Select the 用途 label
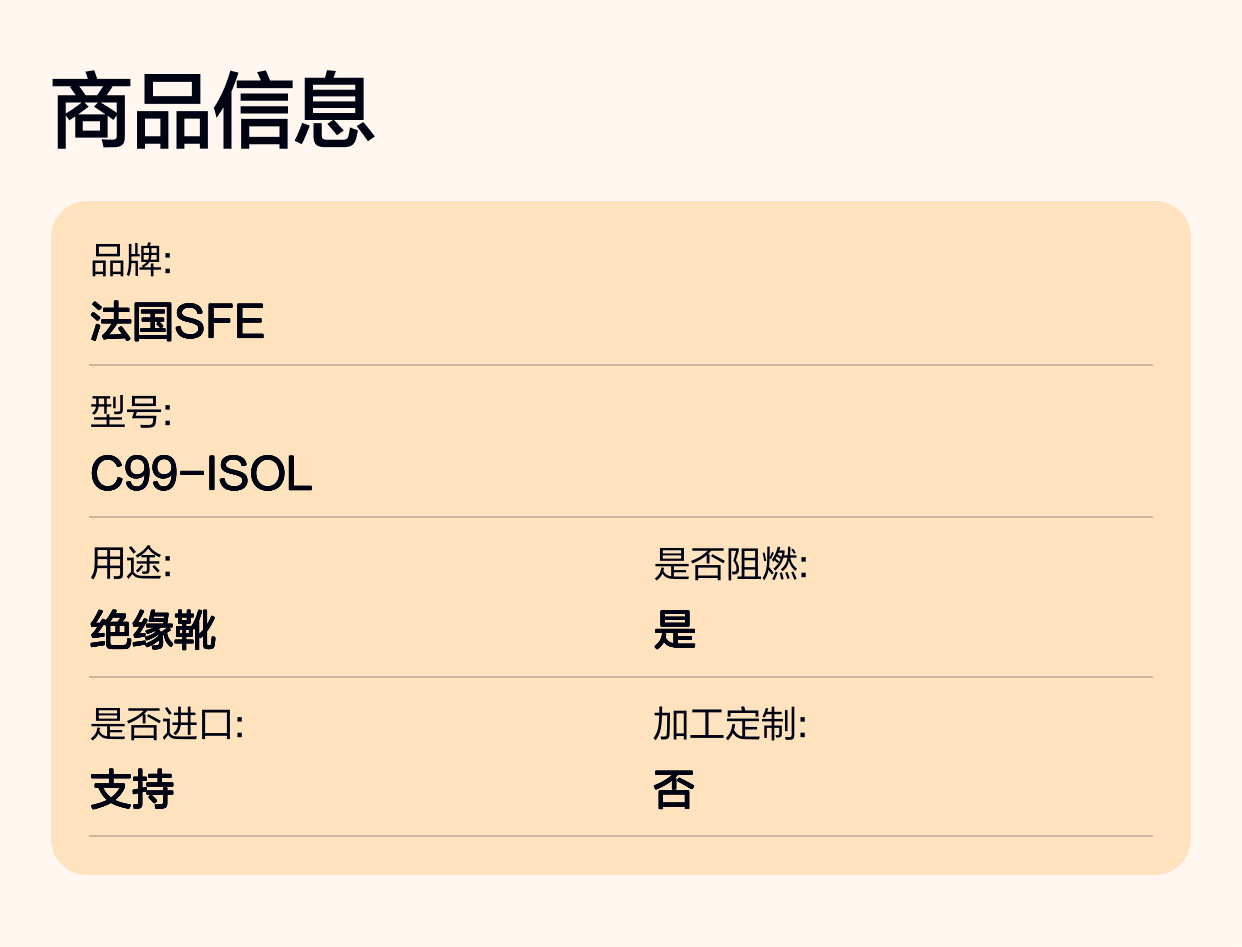 (x=131, y=564)
